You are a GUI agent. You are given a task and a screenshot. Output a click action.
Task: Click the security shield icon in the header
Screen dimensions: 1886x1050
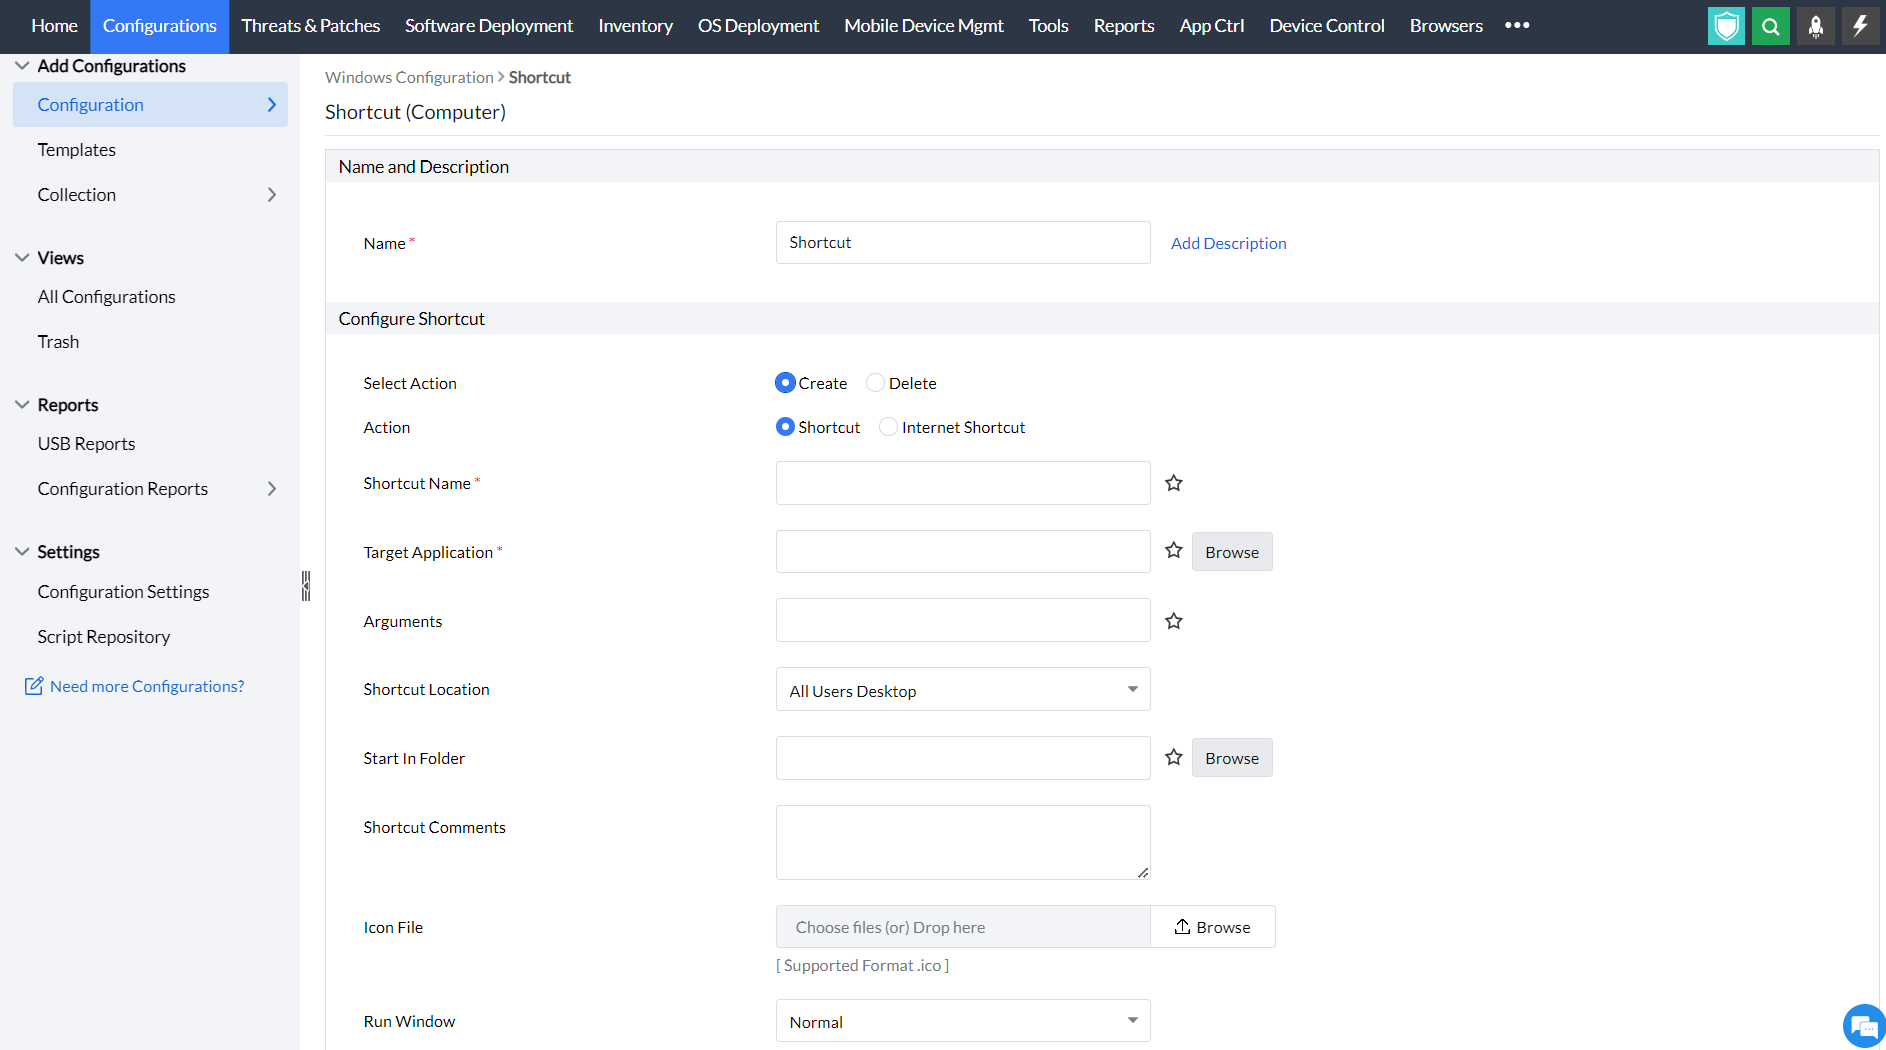1726,26
